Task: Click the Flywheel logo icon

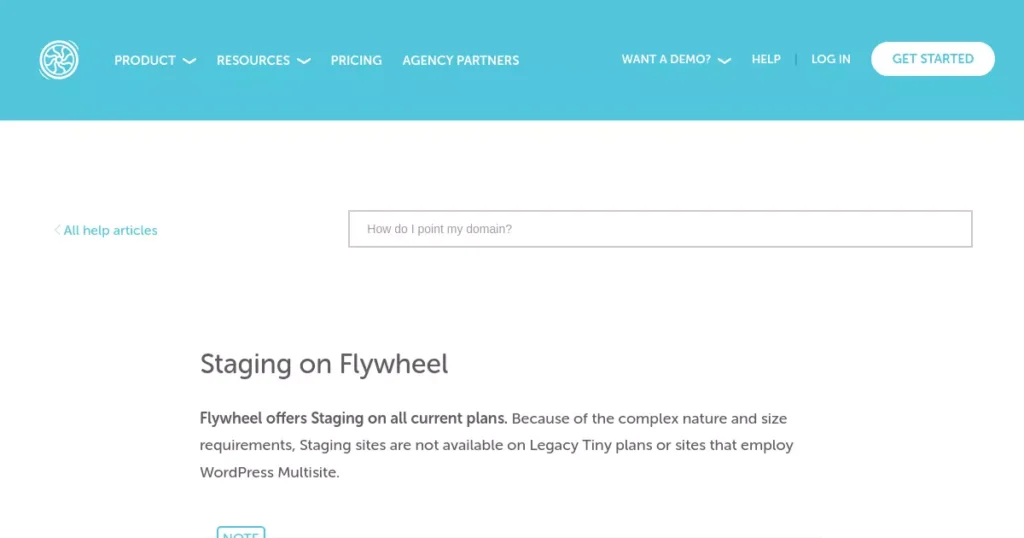Action: [59, 59]
